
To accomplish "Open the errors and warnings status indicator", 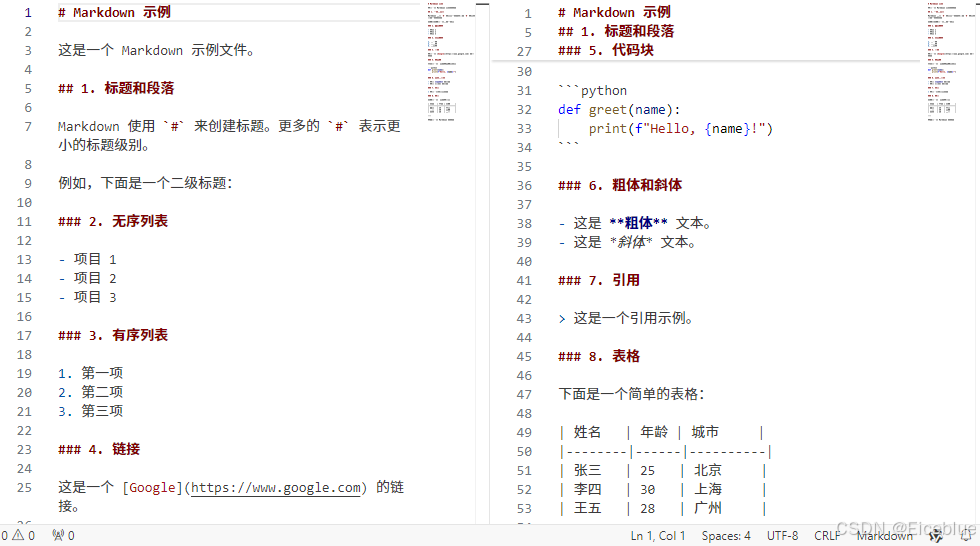I will [18, 535].
